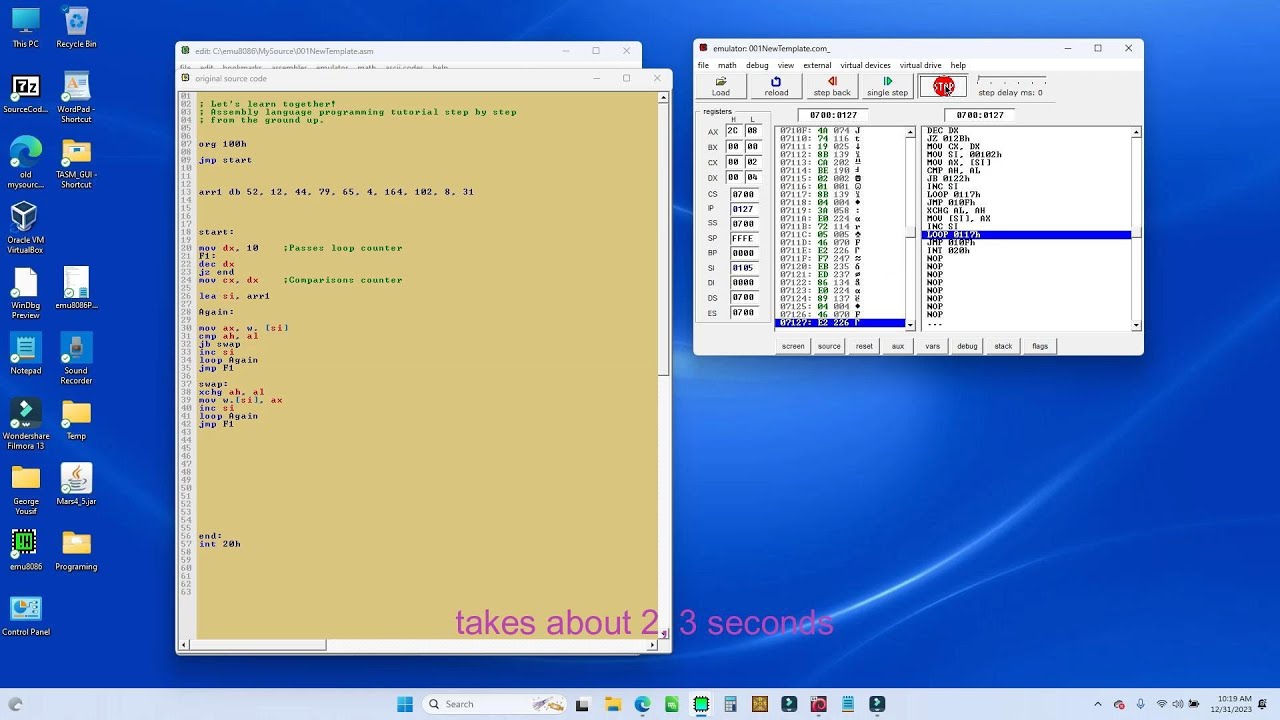Click the address field above disassembly list
Screen dimensions: 1280x720
pos(980,115)
